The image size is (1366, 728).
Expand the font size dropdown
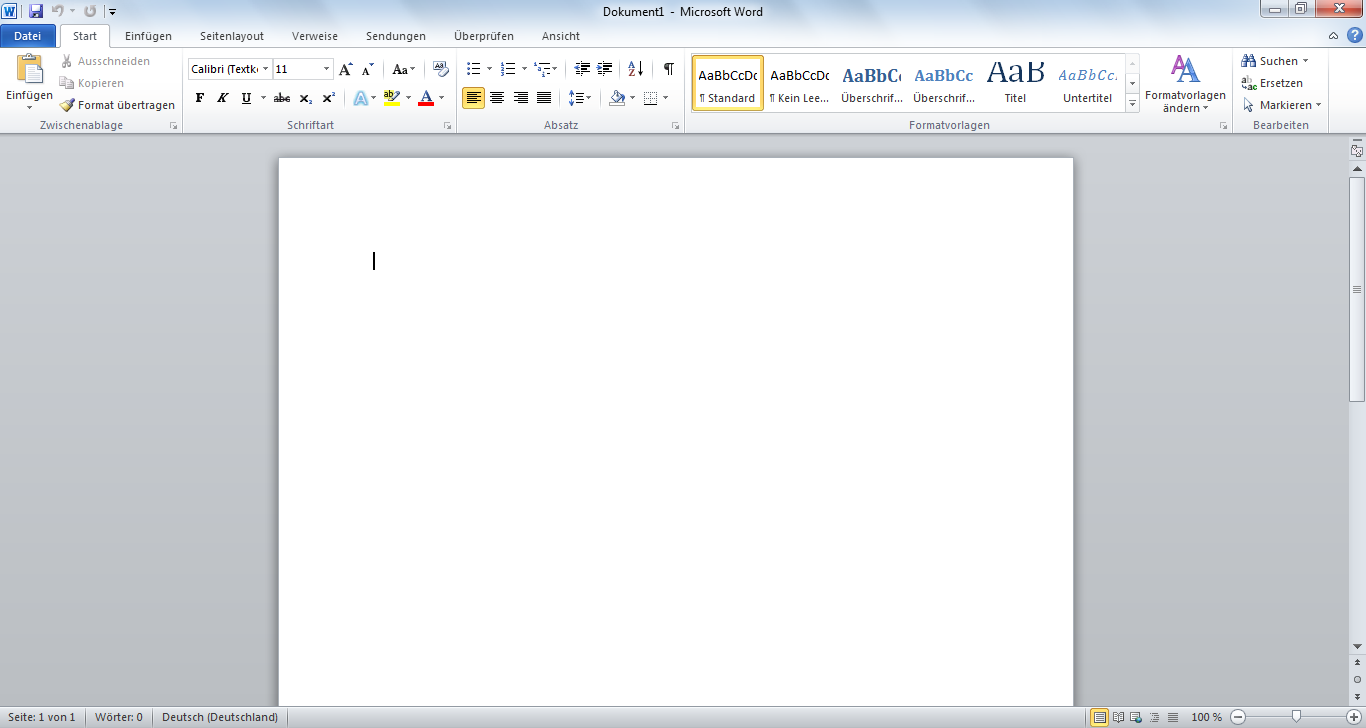[326, 69]
